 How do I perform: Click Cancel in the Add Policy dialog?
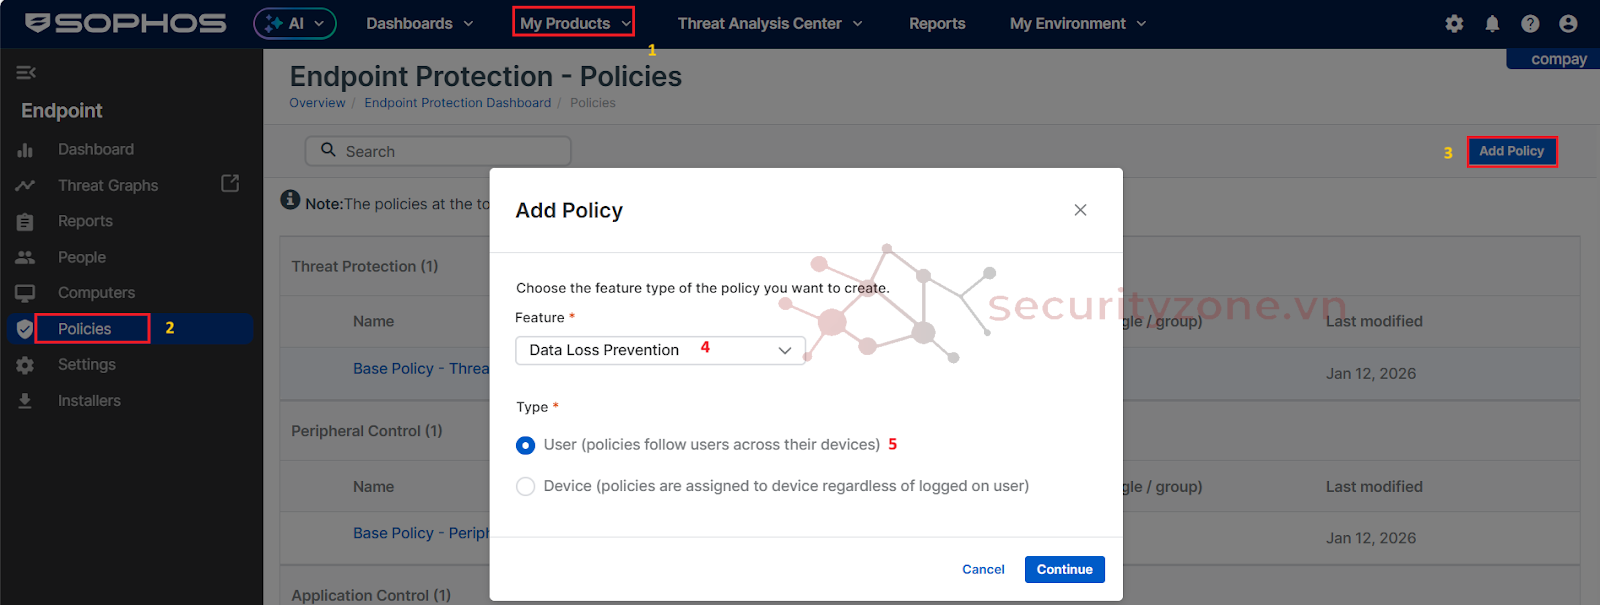(x=983, y=569)
